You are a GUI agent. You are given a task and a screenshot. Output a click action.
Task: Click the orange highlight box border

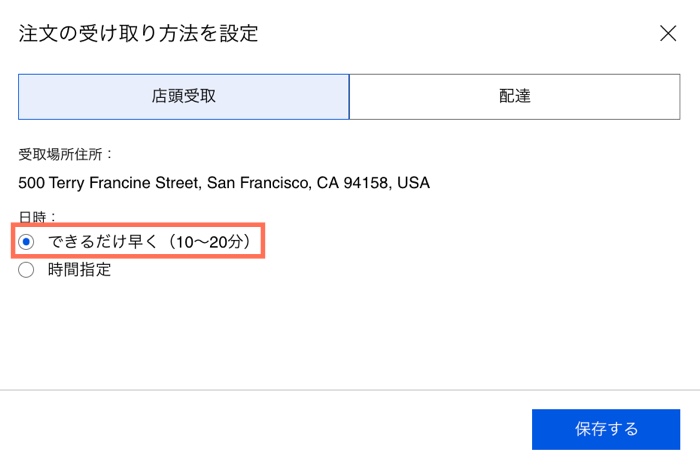coord(263,241)
